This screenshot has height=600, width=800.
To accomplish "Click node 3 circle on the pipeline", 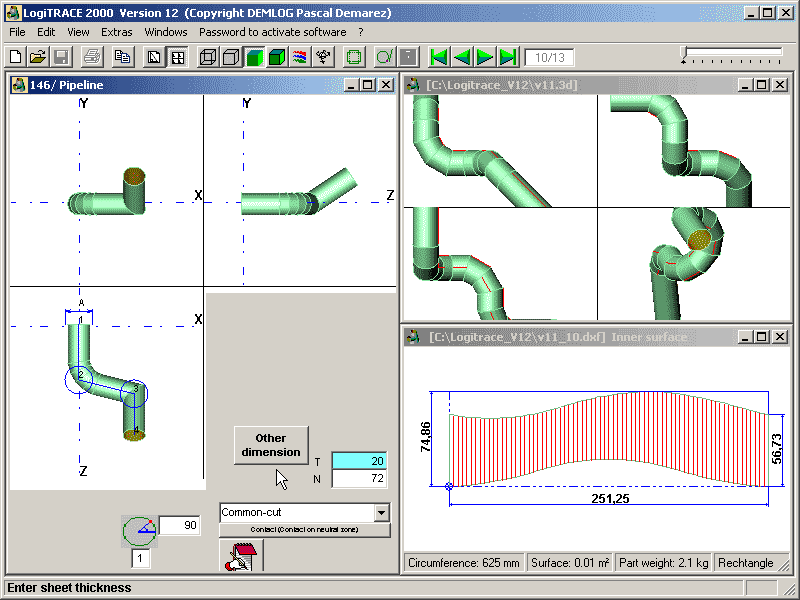I will (x=134, y=393).
